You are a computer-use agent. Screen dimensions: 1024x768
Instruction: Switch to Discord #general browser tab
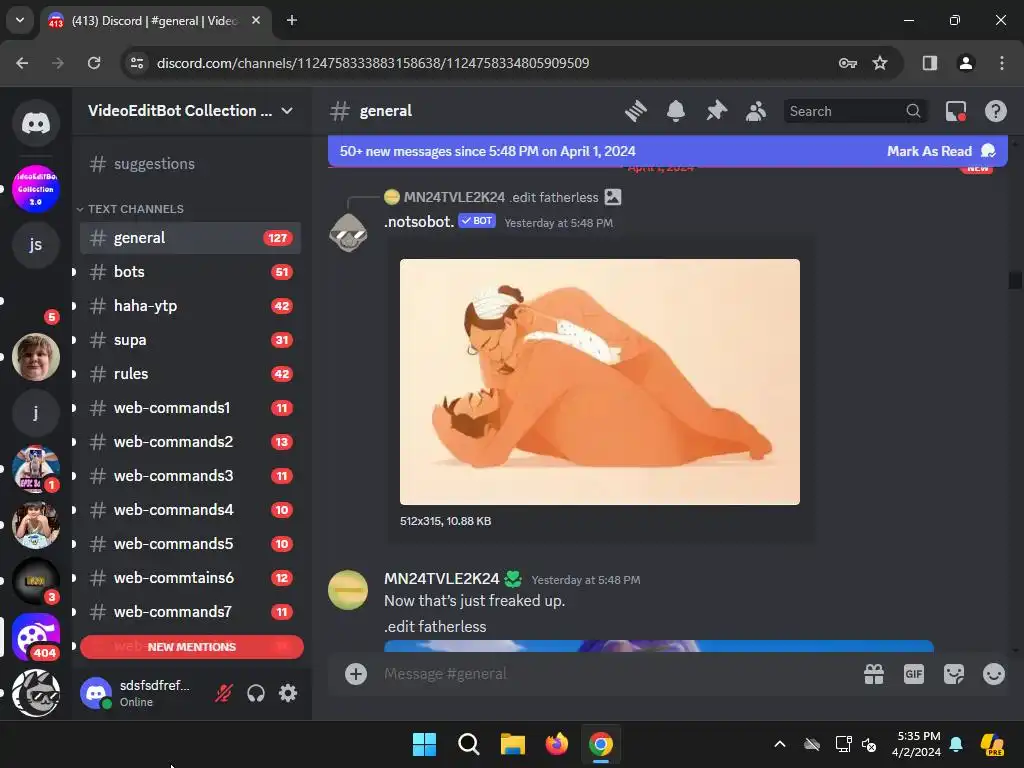coord(153,21)
